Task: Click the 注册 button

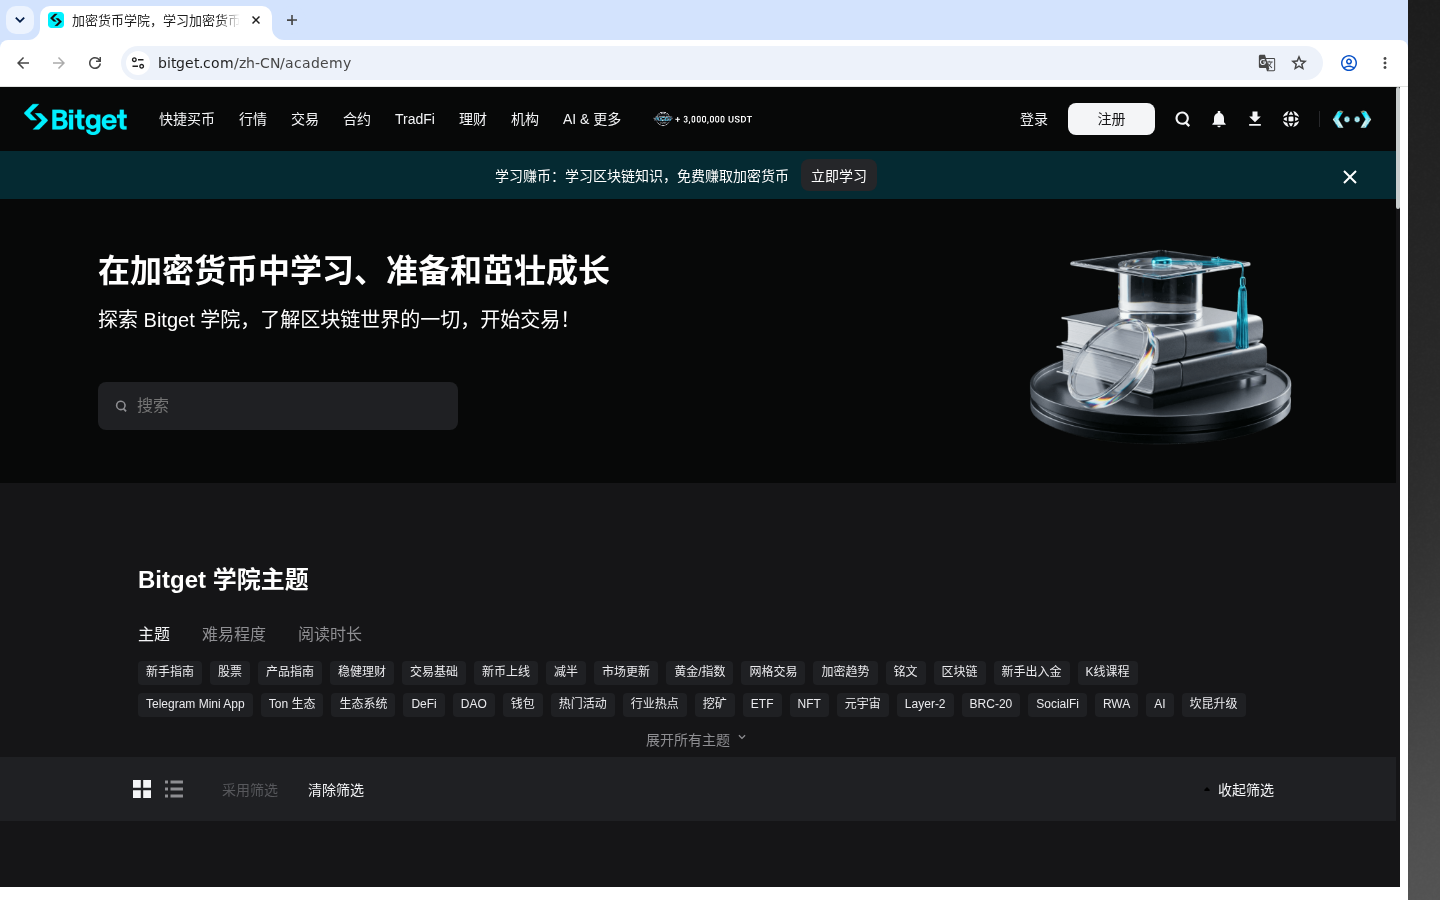Action: 1111,119
